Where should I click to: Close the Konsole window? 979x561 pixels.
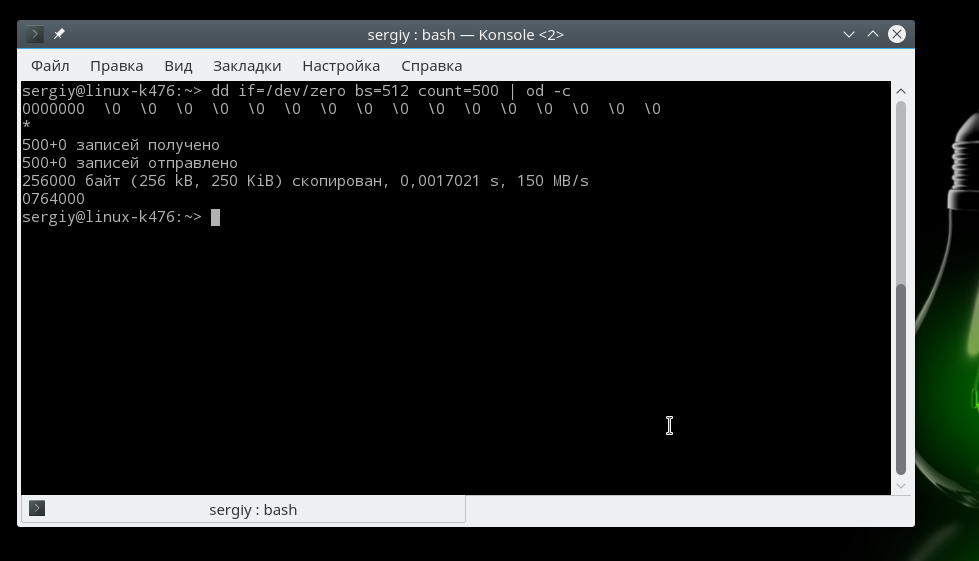click(x=897, y=34)
